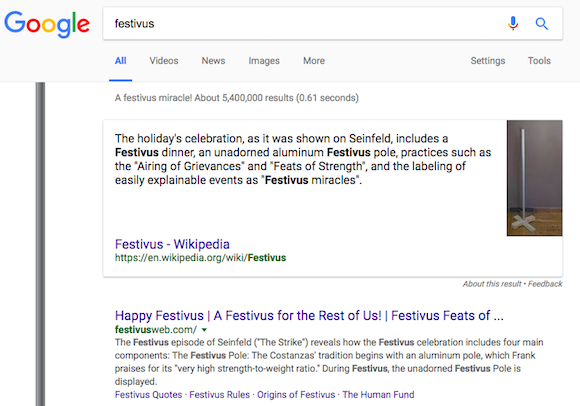Open the Festivus - Wikipedia link
The height and width of the screenshot is (406, 580).
pos(172,244)
